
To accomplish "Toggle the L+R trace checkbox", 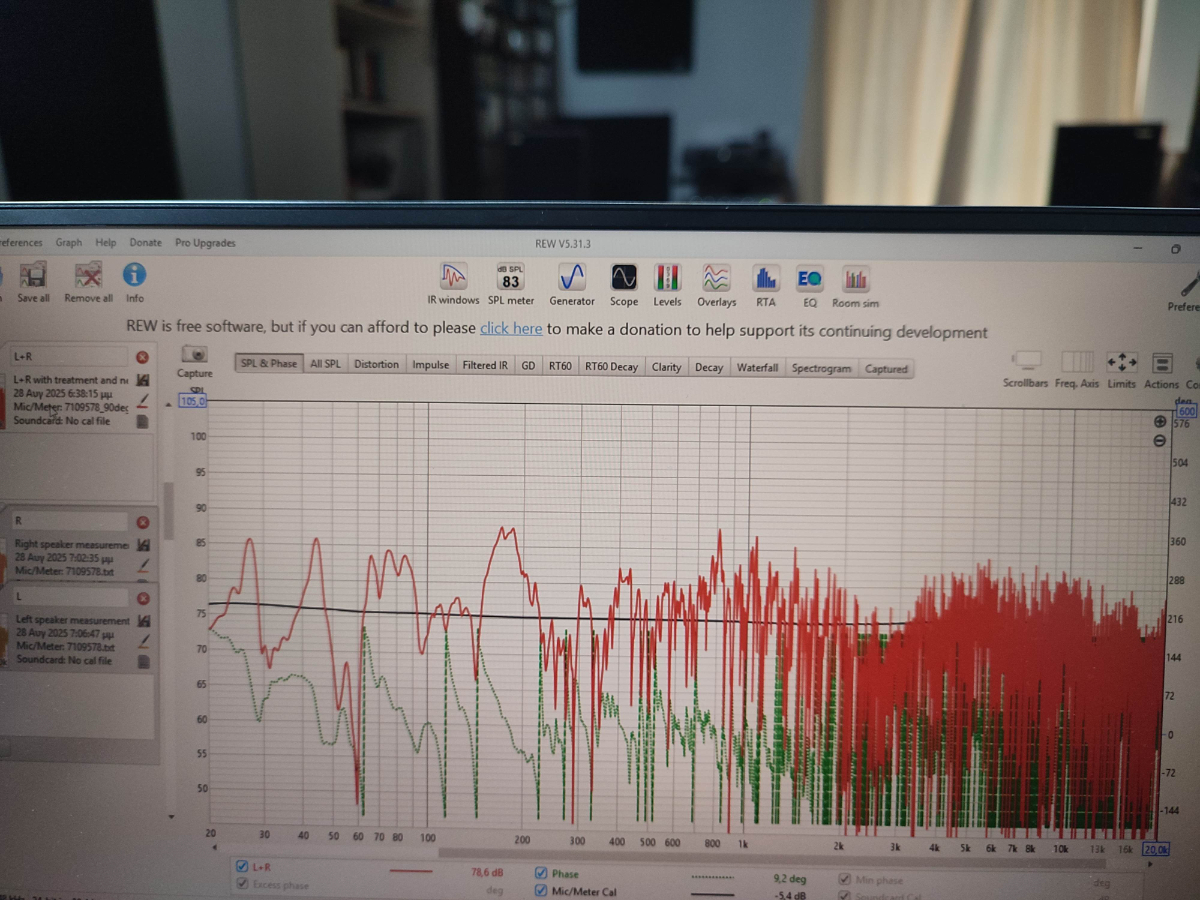I will (241, 867).
